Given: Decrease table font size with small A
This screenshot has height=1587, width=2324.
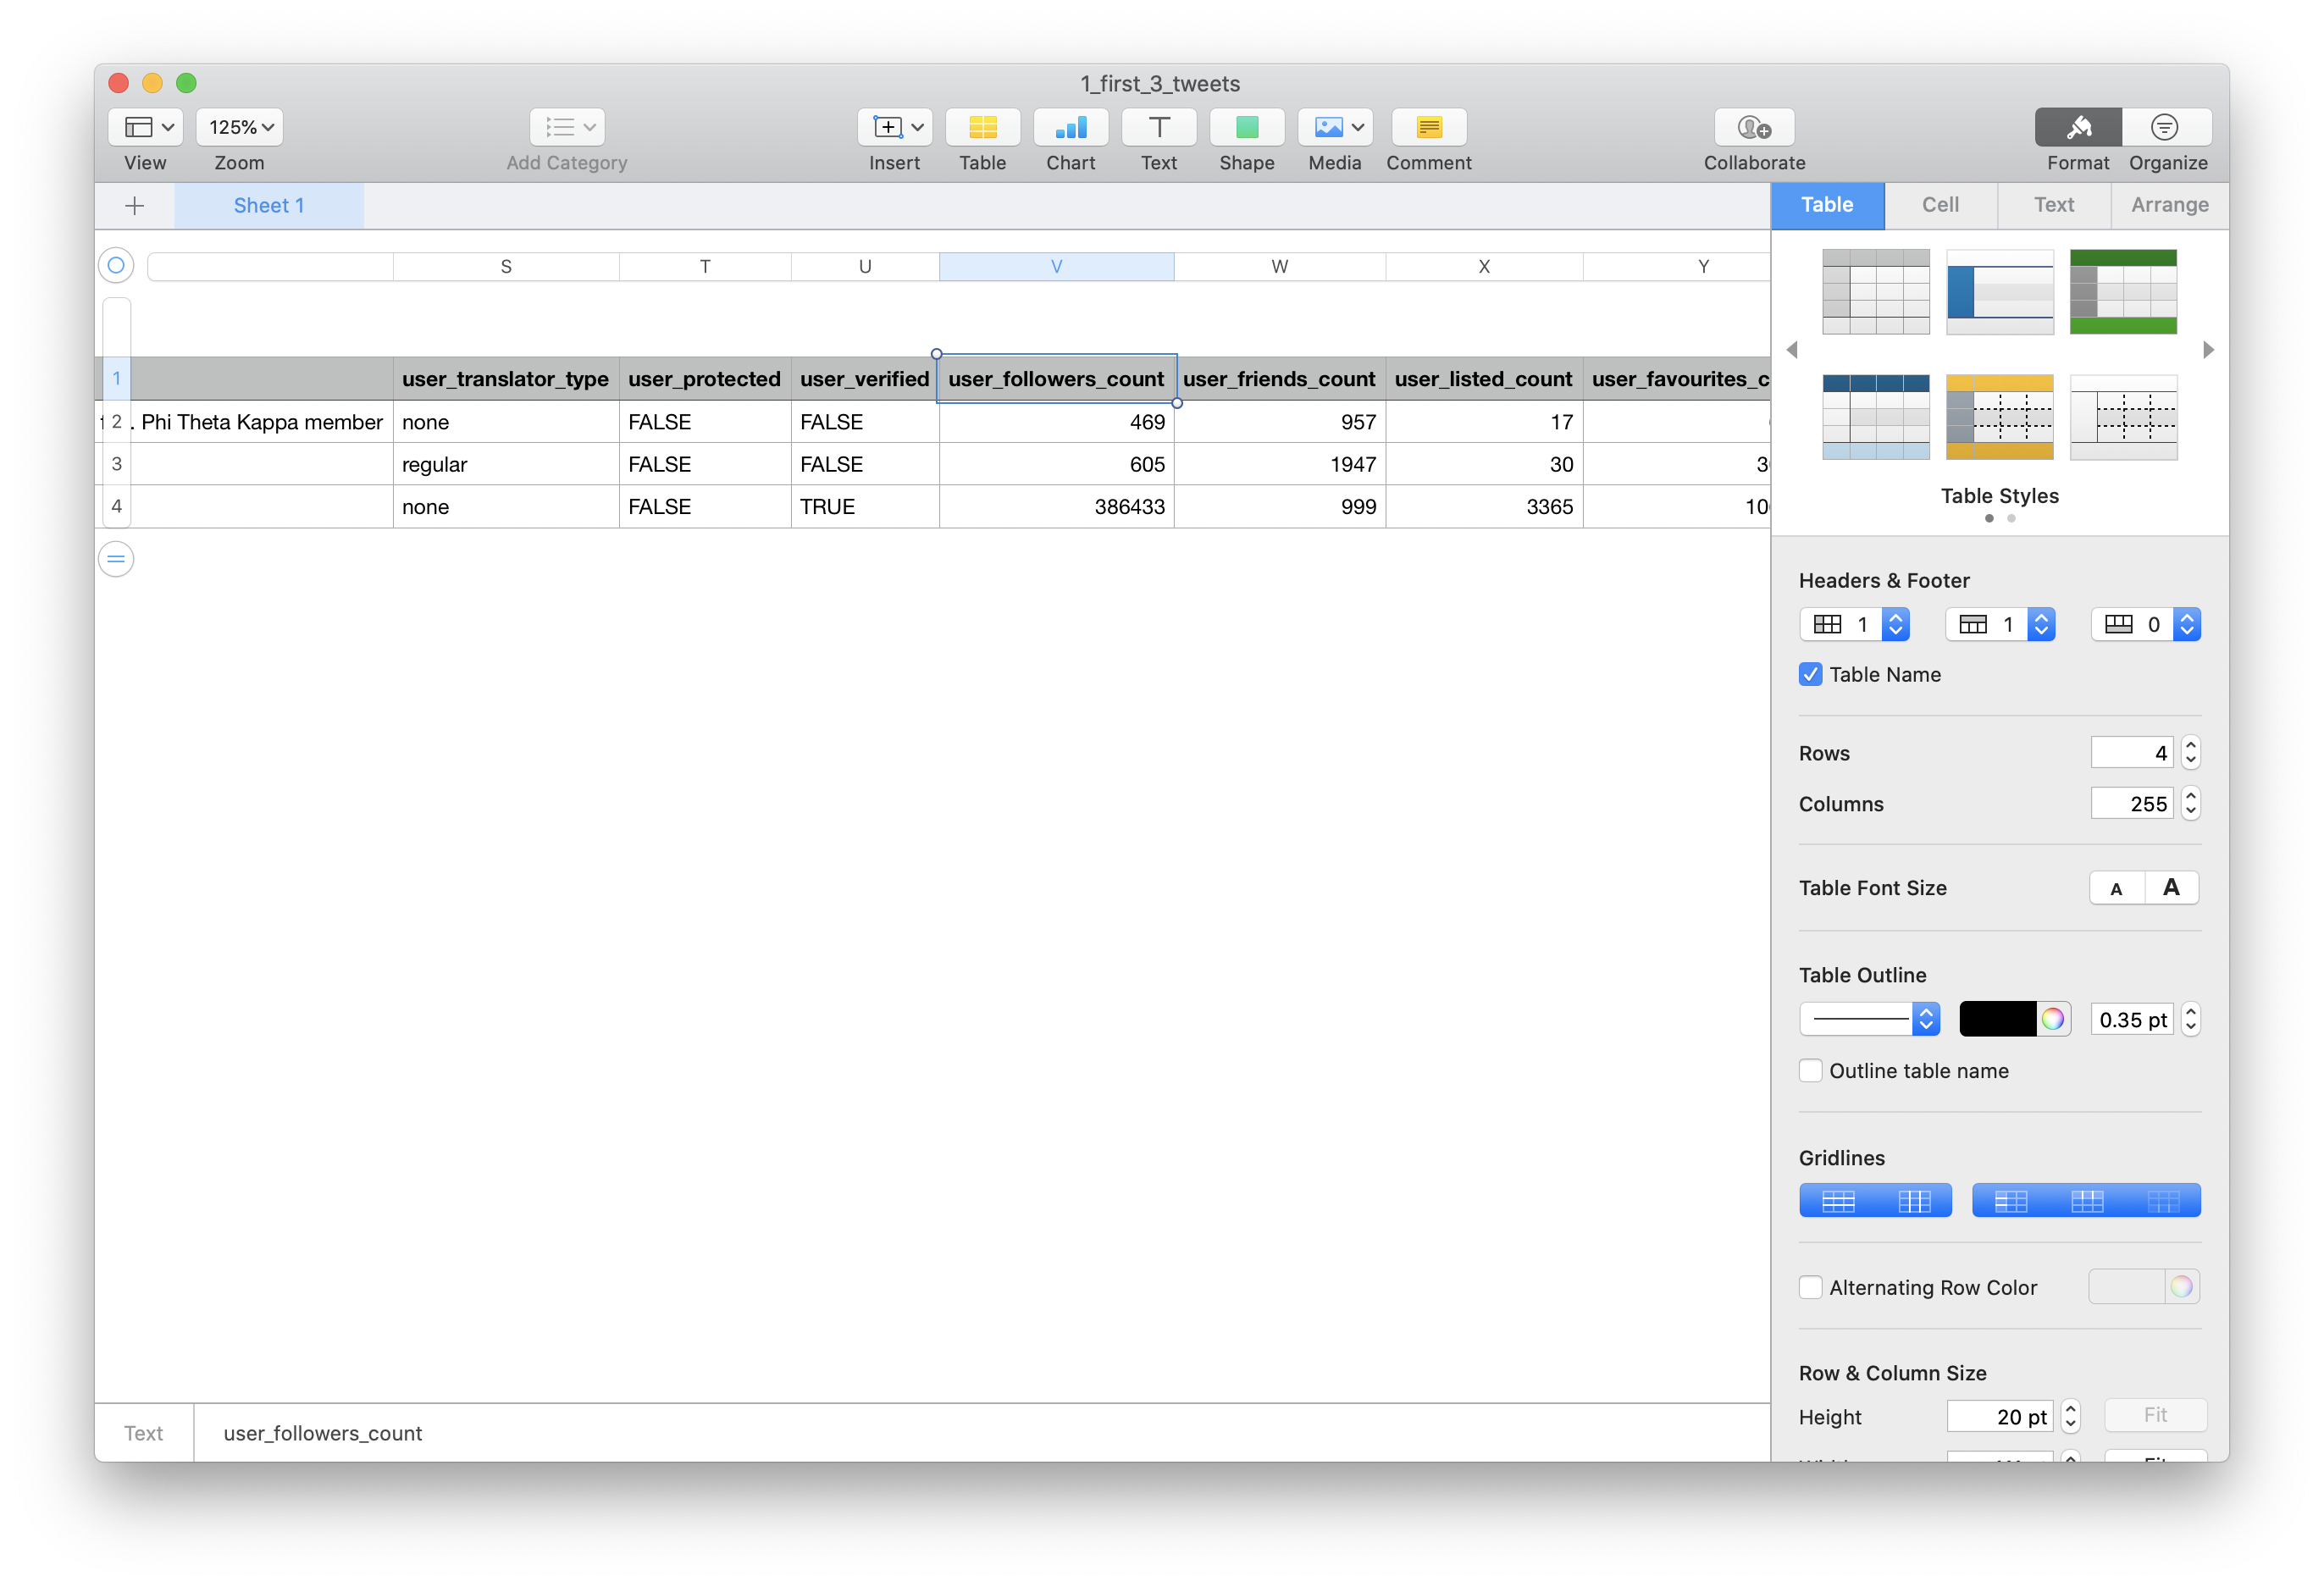Looking at the screenshot, I should pos(2117,888).
